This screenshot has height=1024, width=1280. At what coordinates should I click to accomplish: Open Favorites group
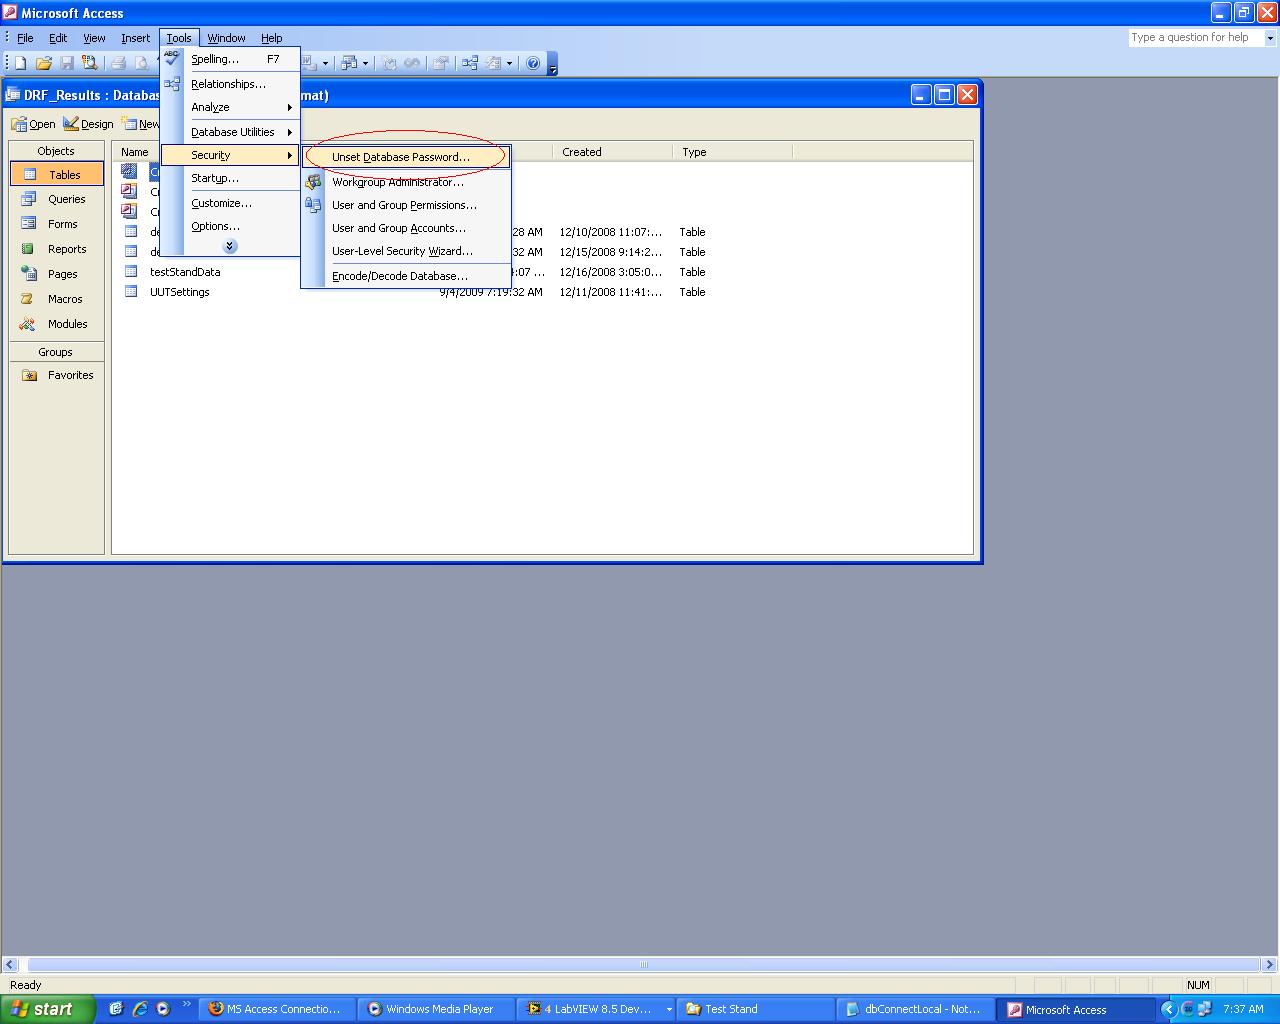[x=57, y=375]
